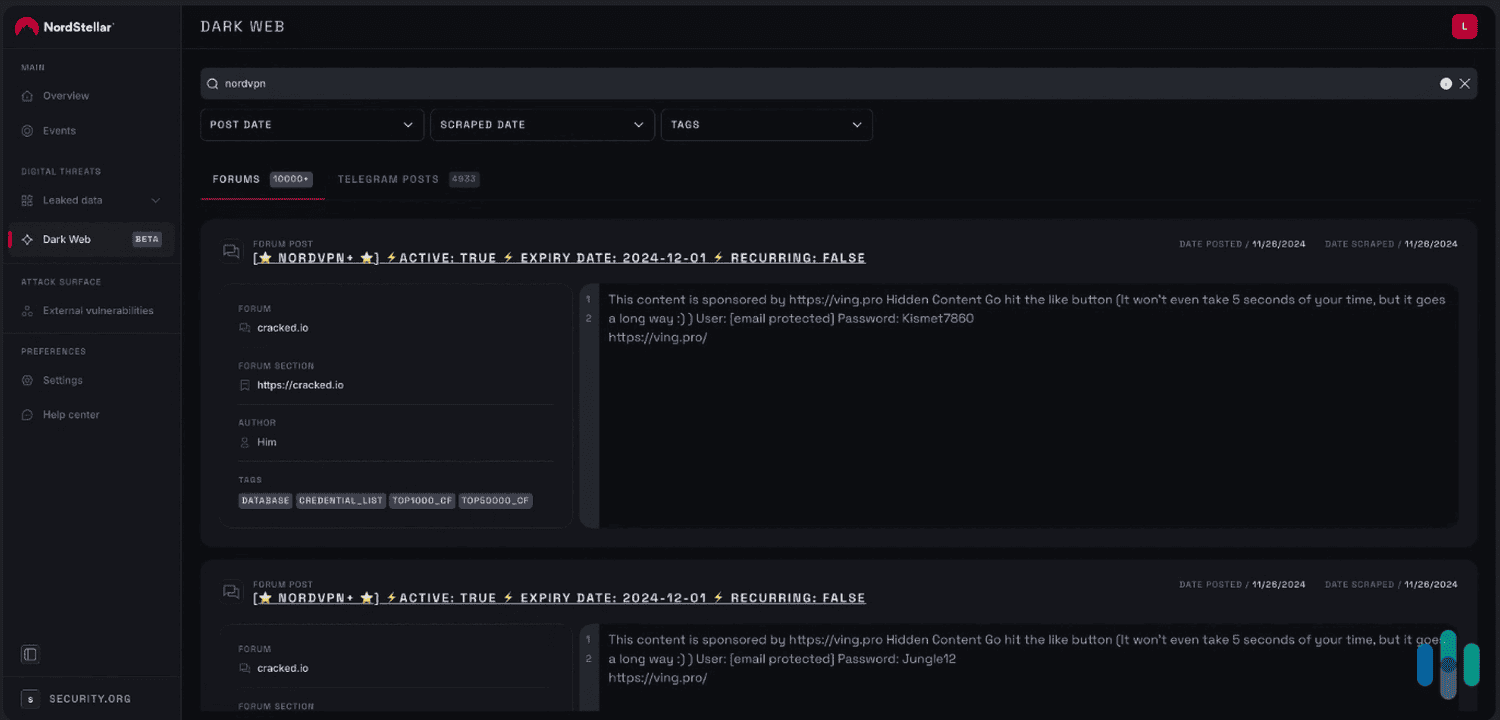The width and height of the screenshot is (1500, 720).
Task: Switch to the TELEGRAM POSTS tab
Action: 389,178
